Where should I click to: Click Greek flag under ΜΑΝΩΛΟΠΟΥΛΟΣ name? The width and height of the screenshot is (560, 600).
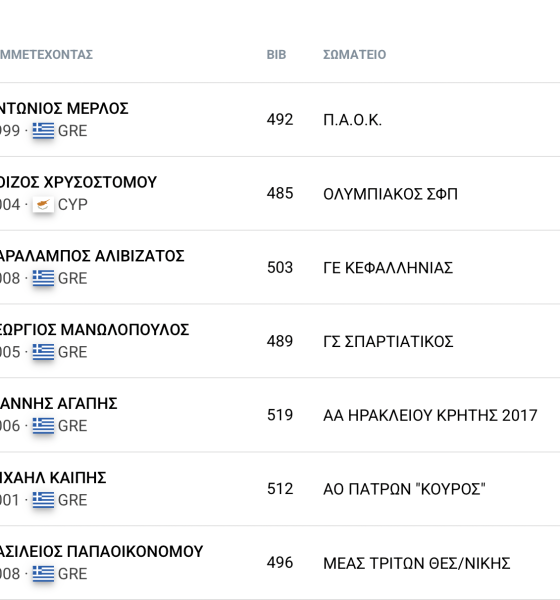pyautogui.click(x=43, y=352)
